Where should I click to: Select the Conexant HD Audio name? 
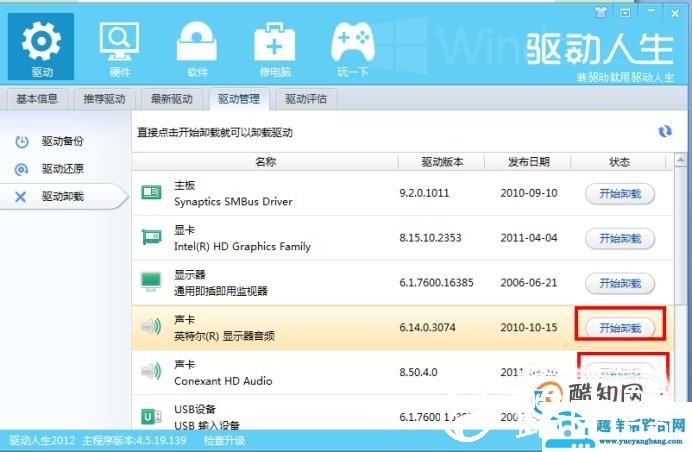coord(223,381)
